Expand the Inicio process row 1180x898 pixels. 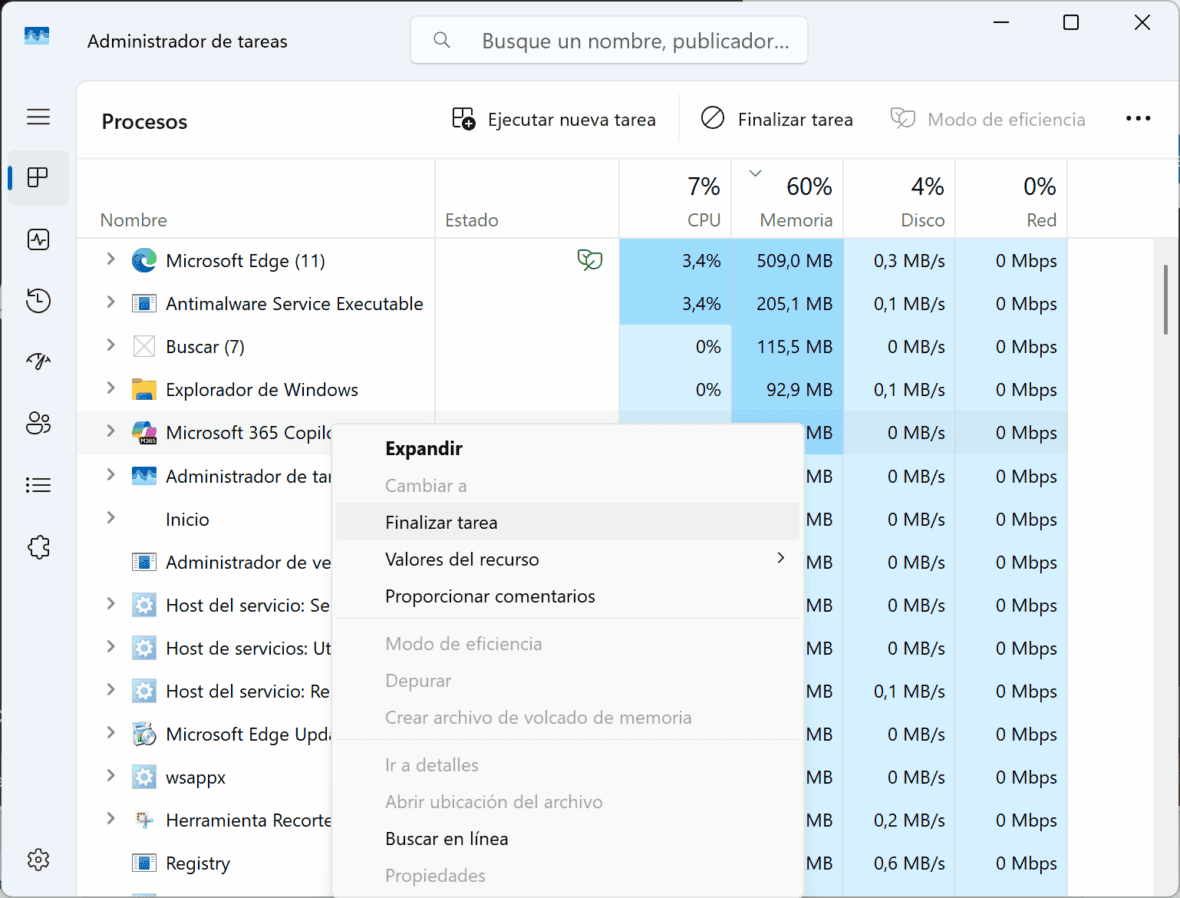tap(111, 517)
